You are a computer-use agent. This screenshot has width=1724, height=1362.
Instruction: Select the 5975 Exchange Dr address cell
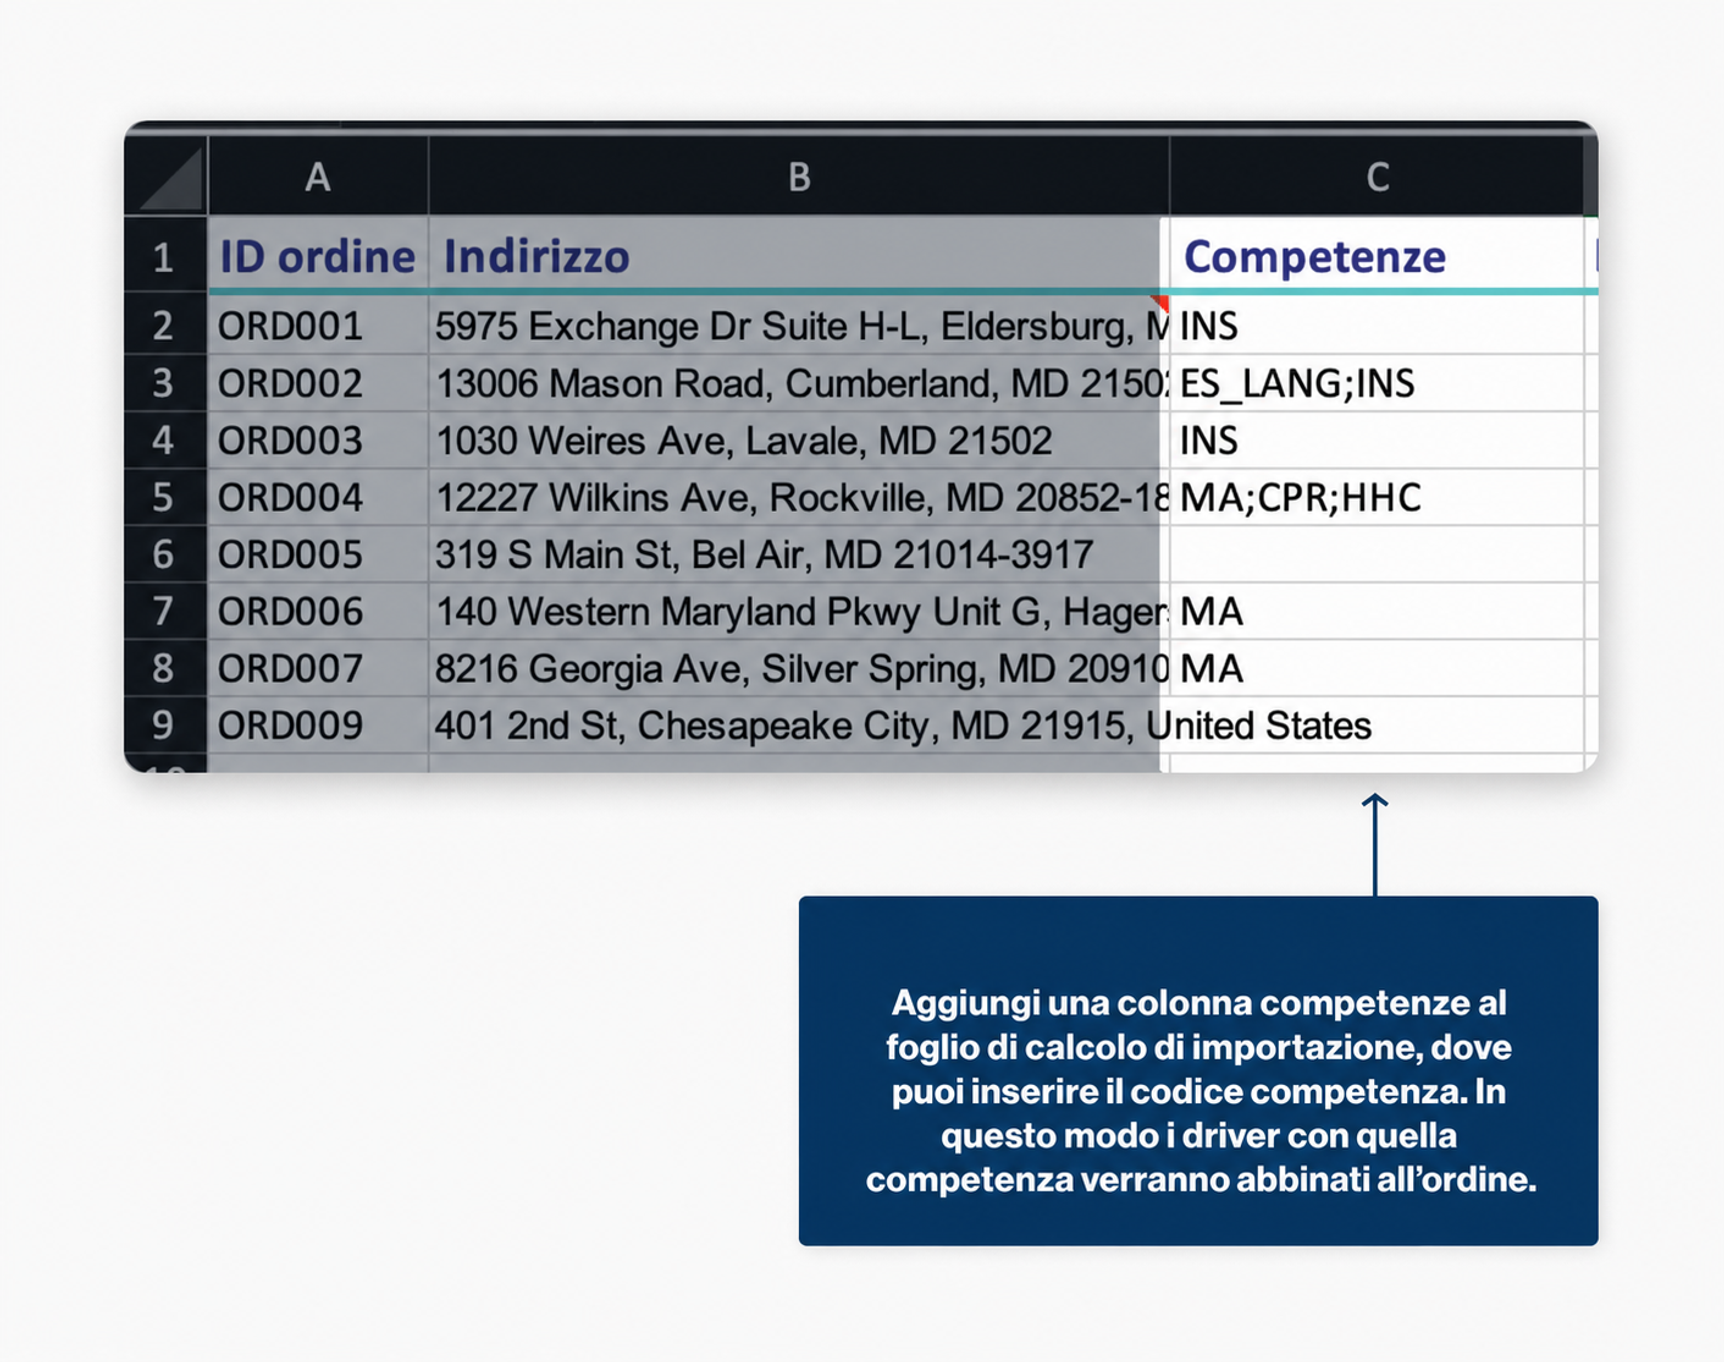798,325
